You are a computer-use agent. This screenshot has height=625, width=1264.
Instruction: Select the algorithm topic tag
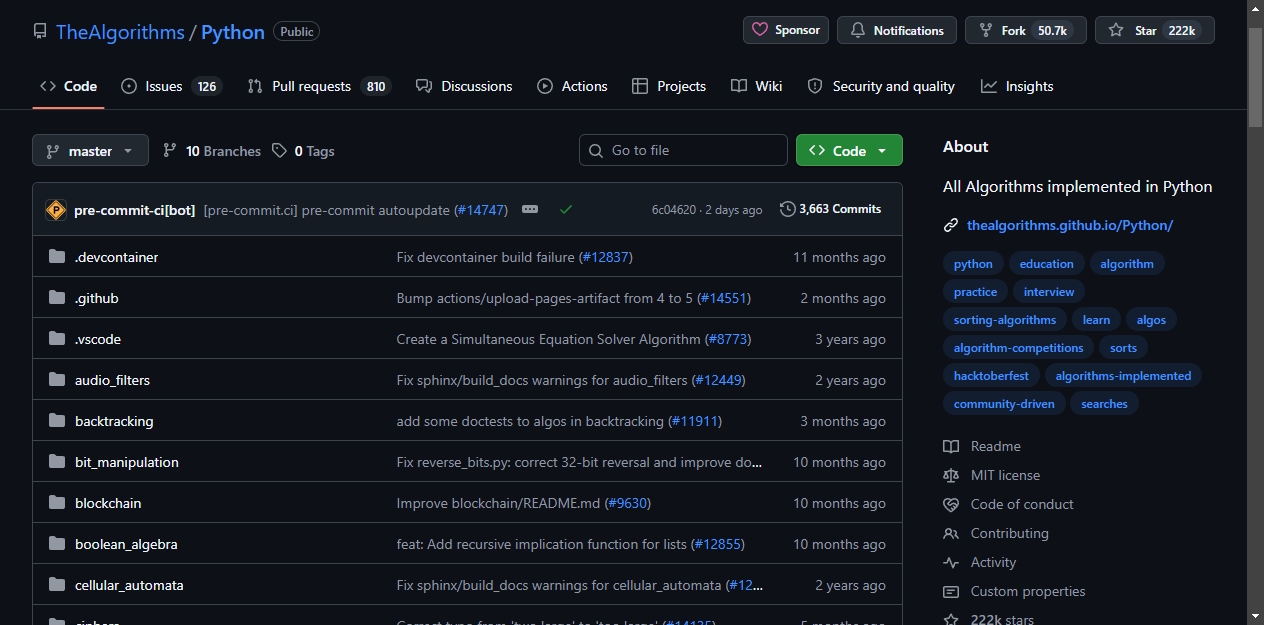tap(1127, 264)
